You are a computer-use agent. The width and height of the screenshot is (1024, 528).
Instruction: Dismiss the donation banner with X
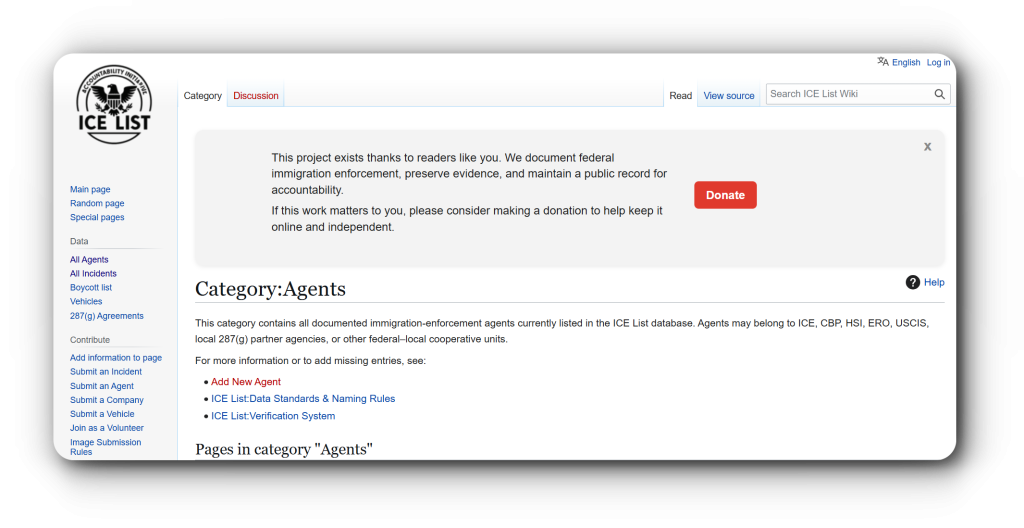(927, 146)
